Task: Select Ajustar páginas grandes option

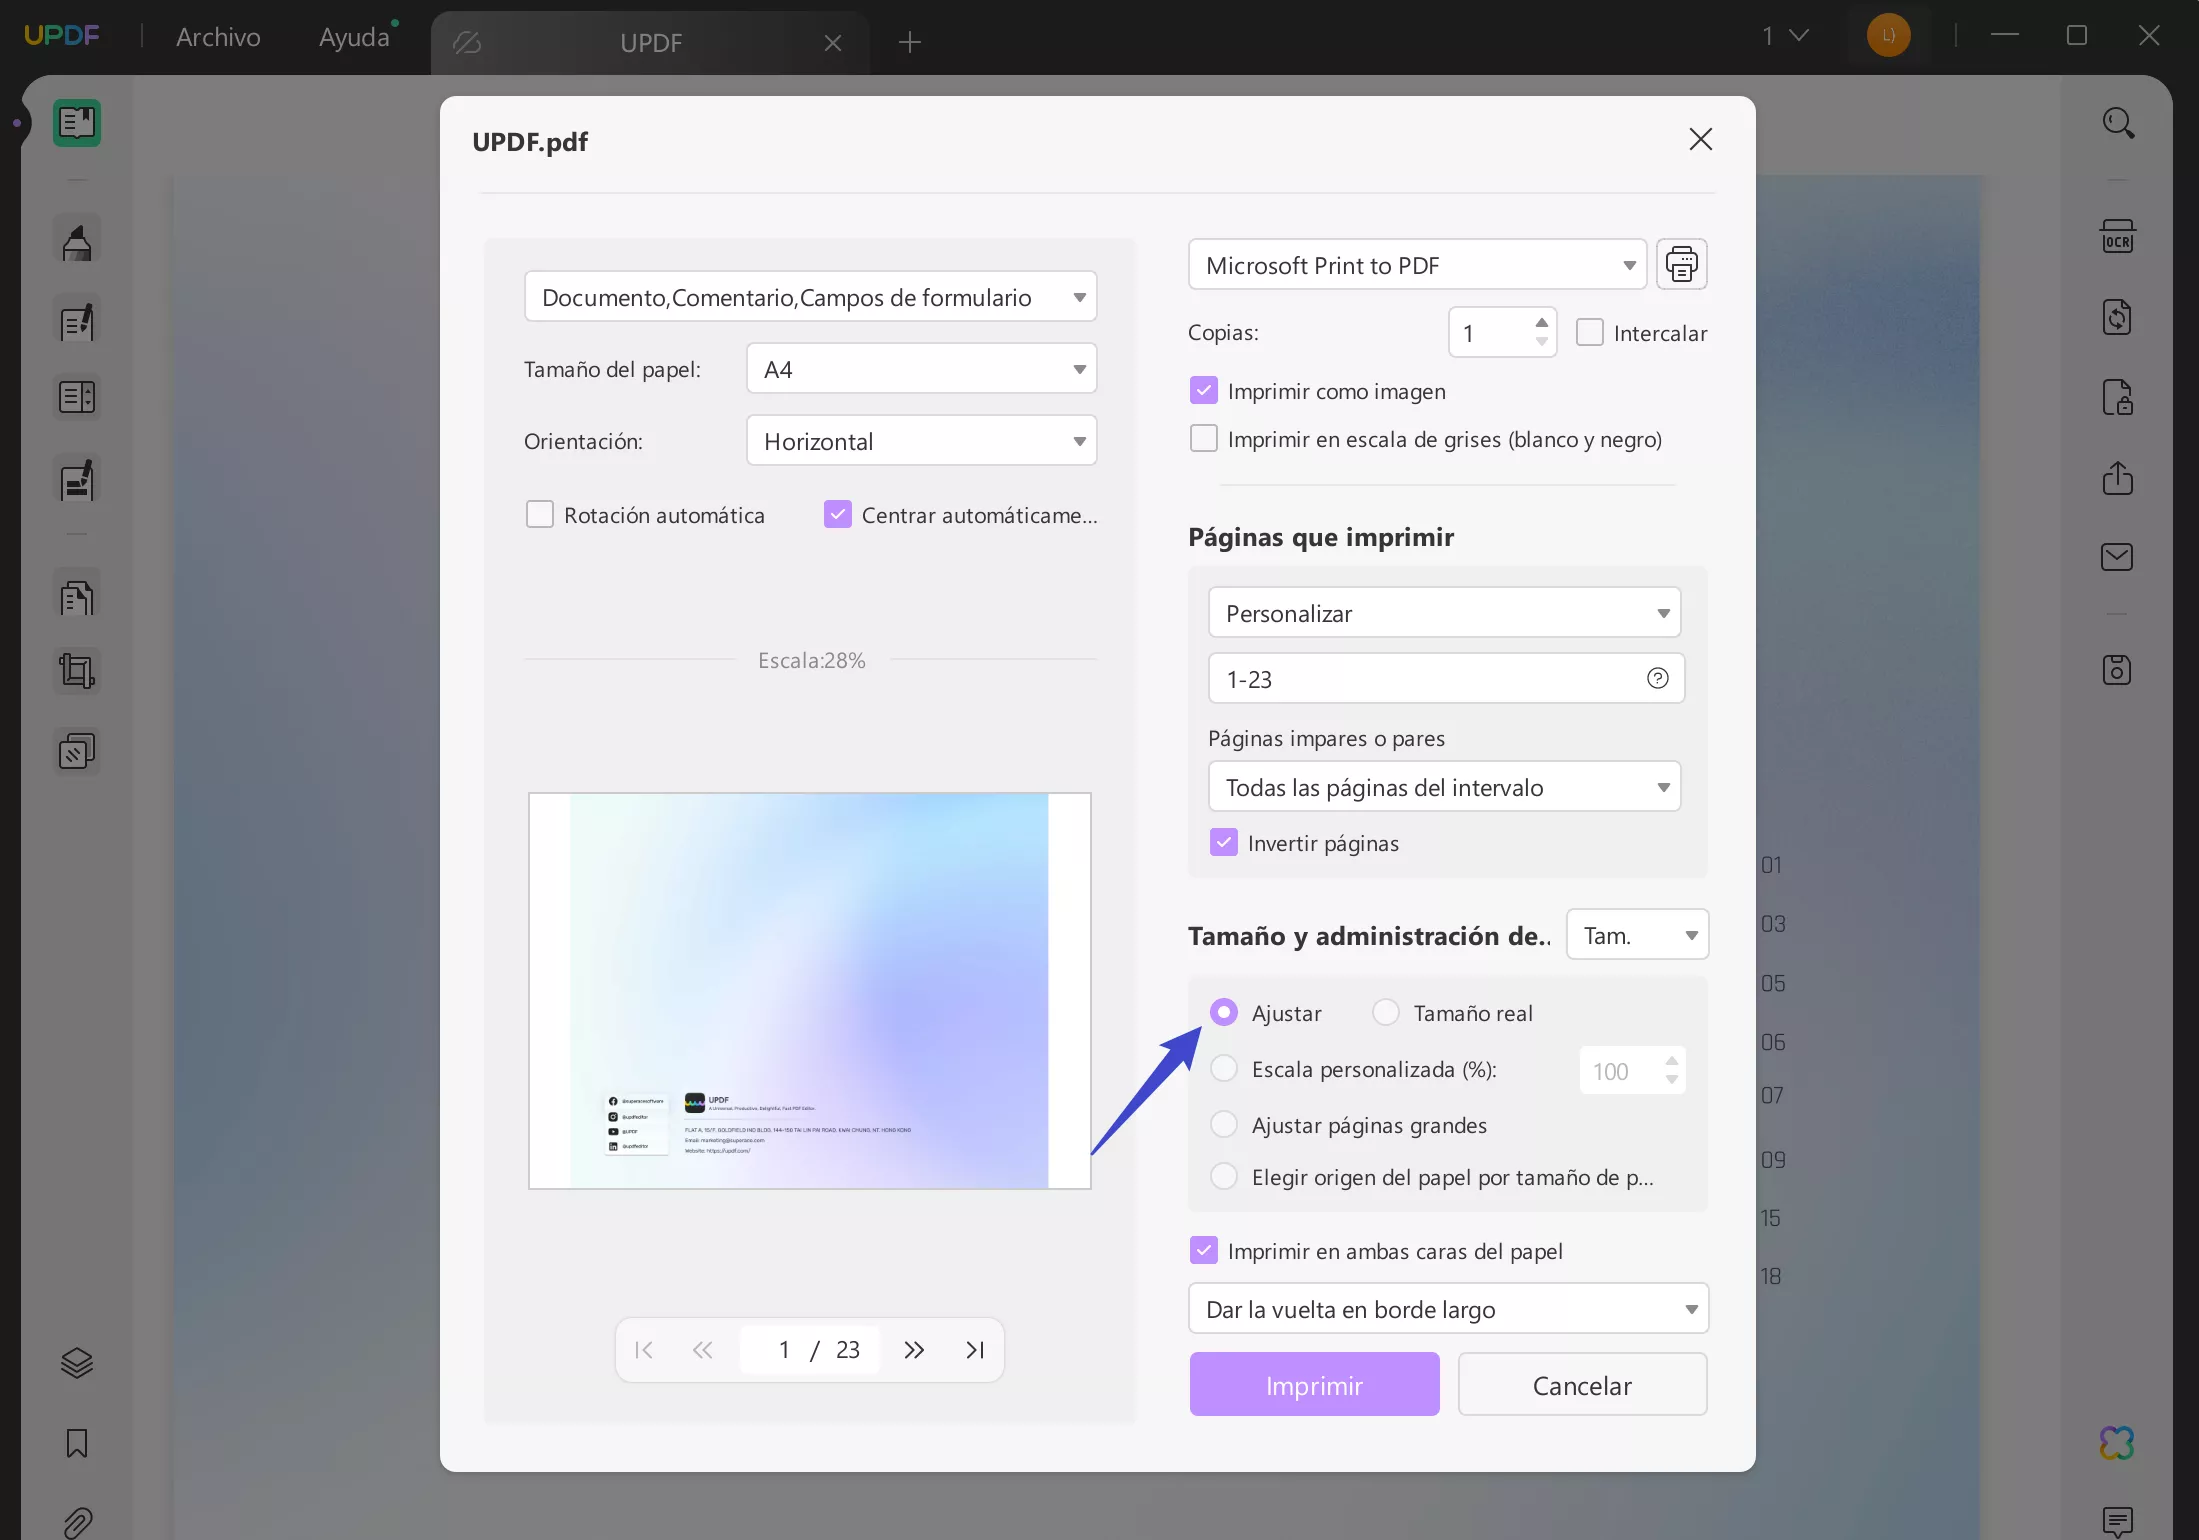Action: point(1224,1125)
